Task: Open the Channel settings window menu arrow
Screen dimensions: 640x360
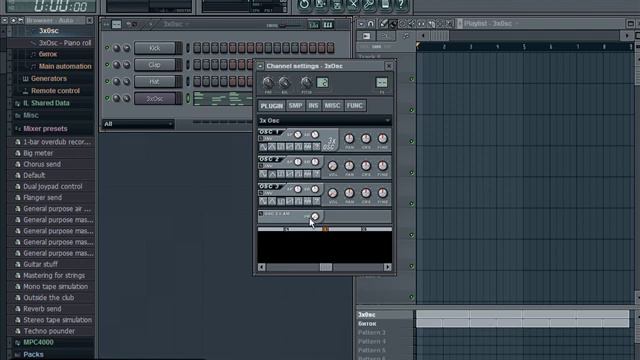Action: 260,66
